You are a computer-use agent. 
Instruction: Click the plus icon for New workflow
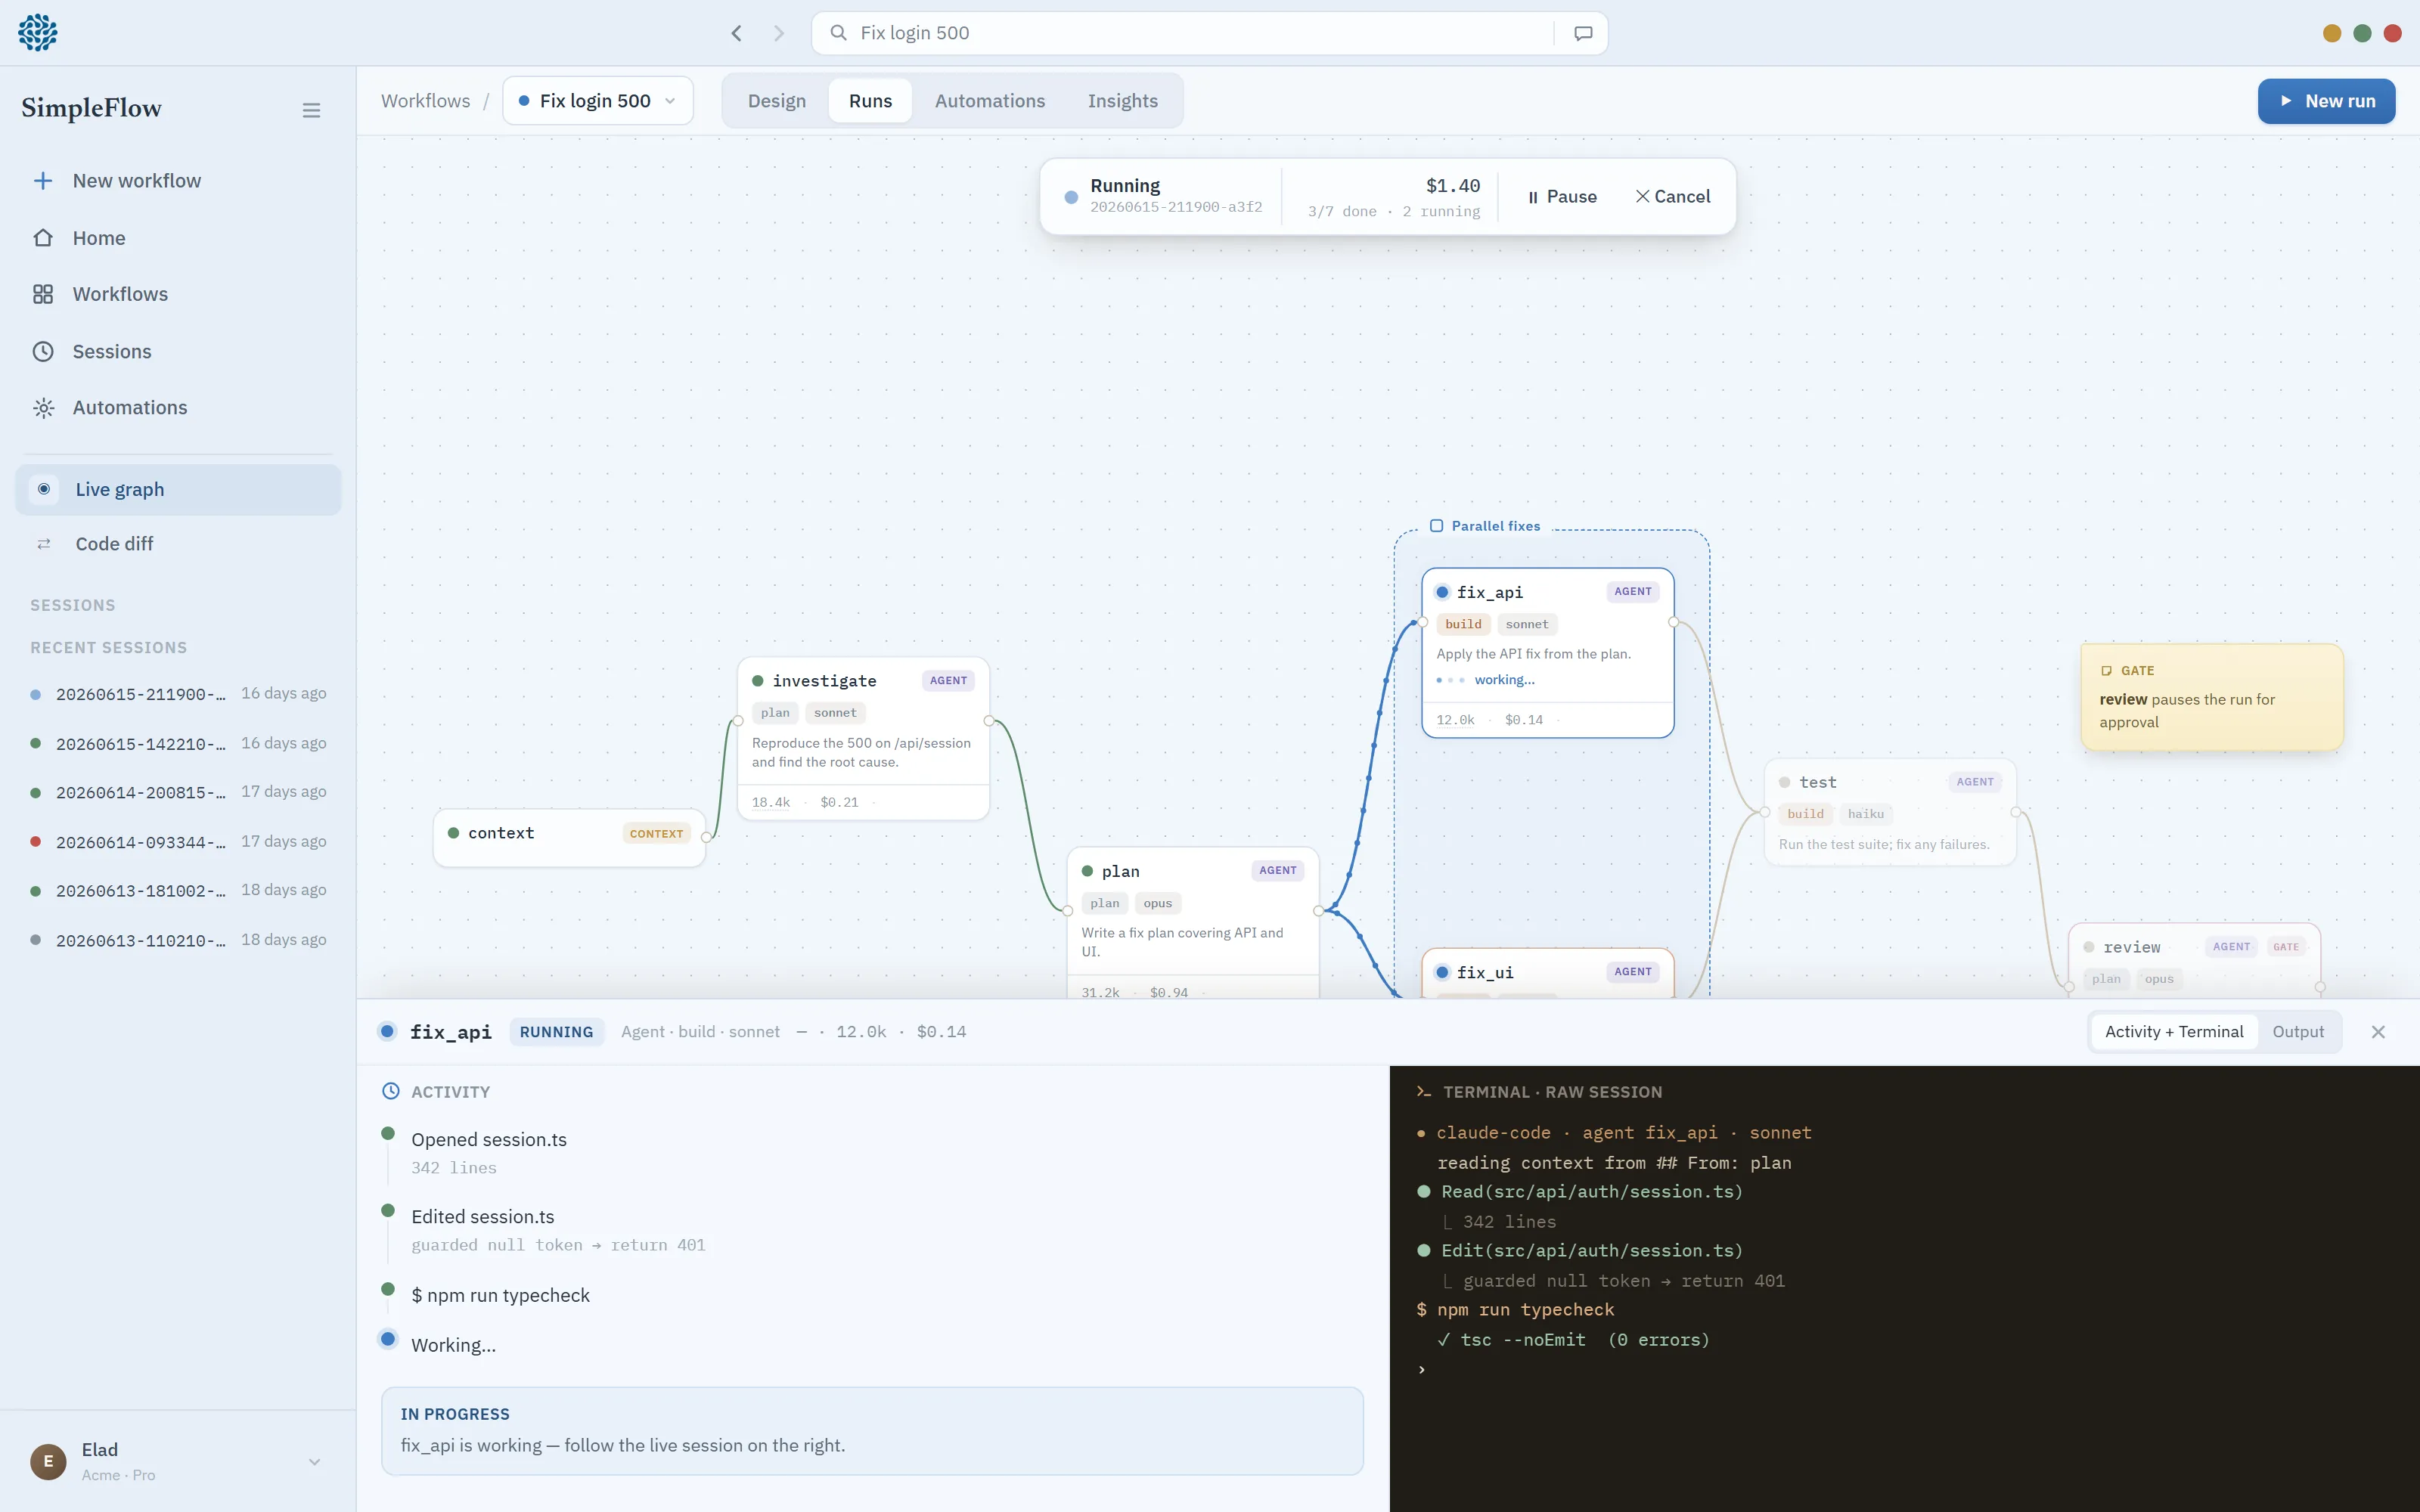click(43, 181)
